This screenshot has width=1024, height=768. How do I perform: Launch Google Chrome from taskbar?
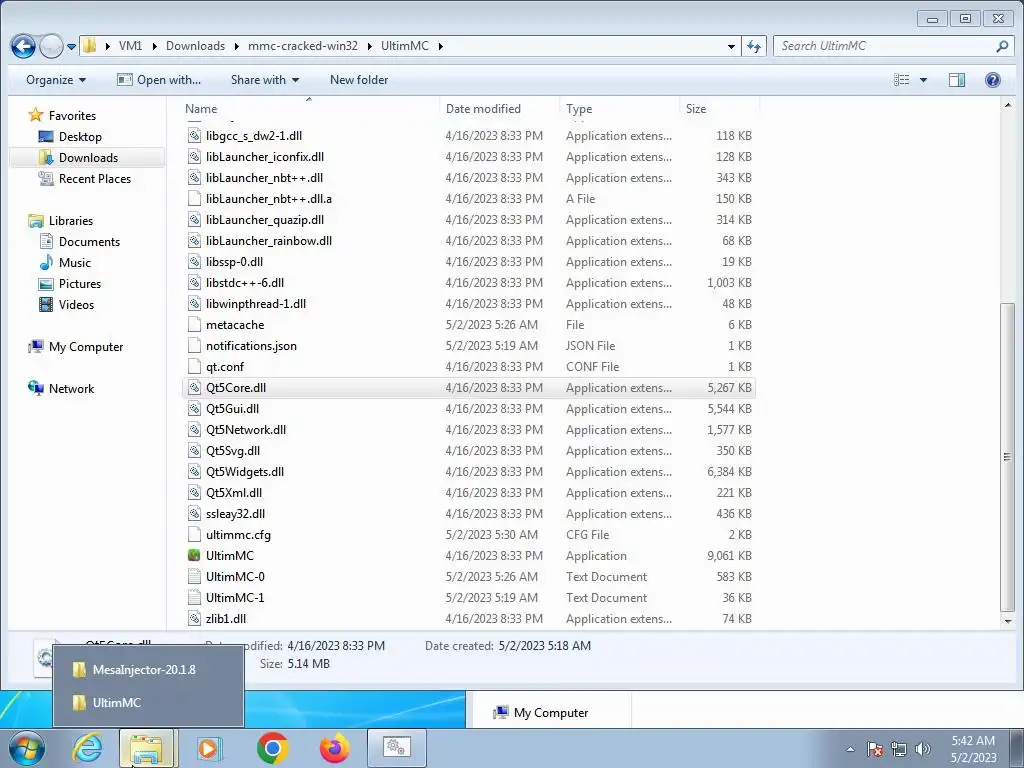pos(272,748)
